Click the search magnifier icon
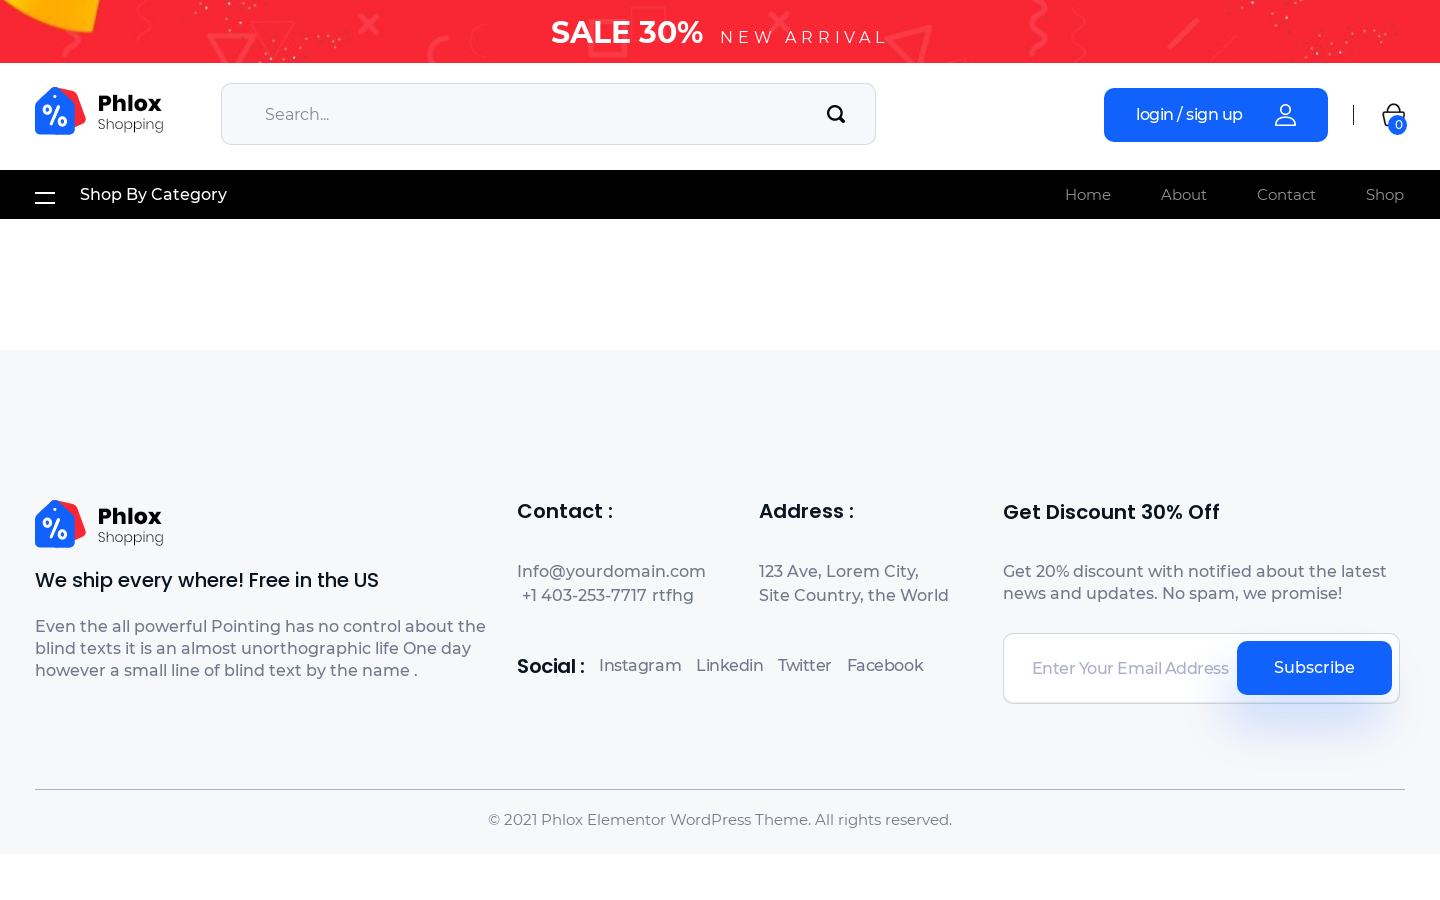This screenshot has height=900, width=1440. click(836, 115)
